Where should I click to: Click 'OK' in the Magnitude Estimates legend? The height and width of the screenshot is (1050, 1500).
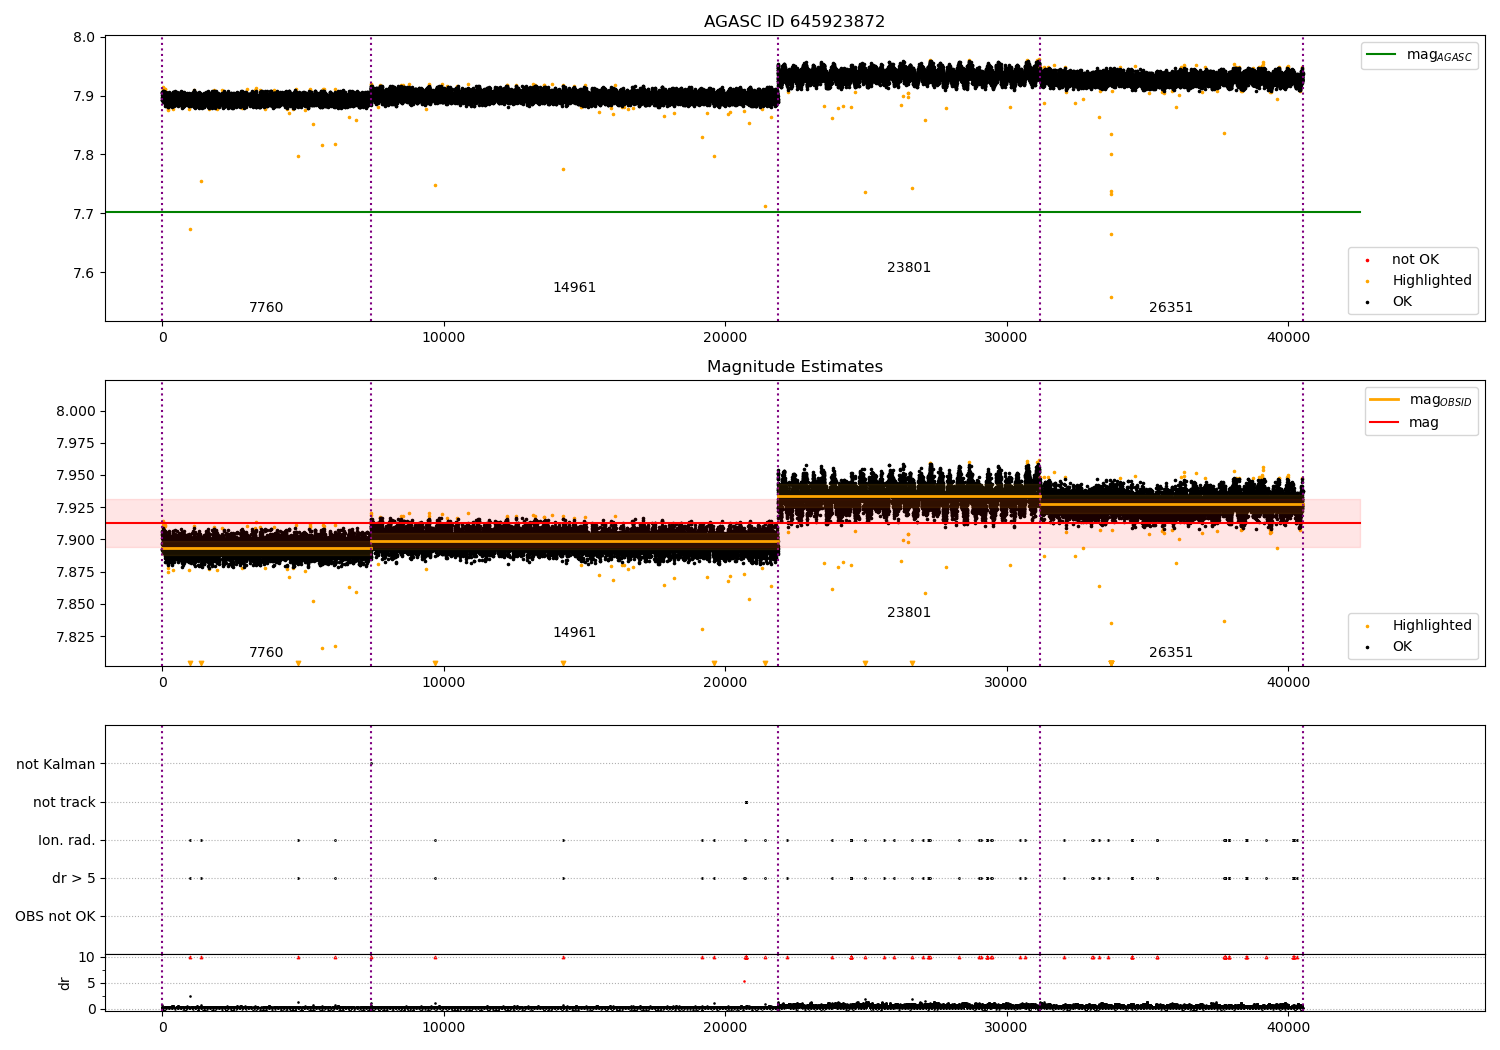[1401, 647]
